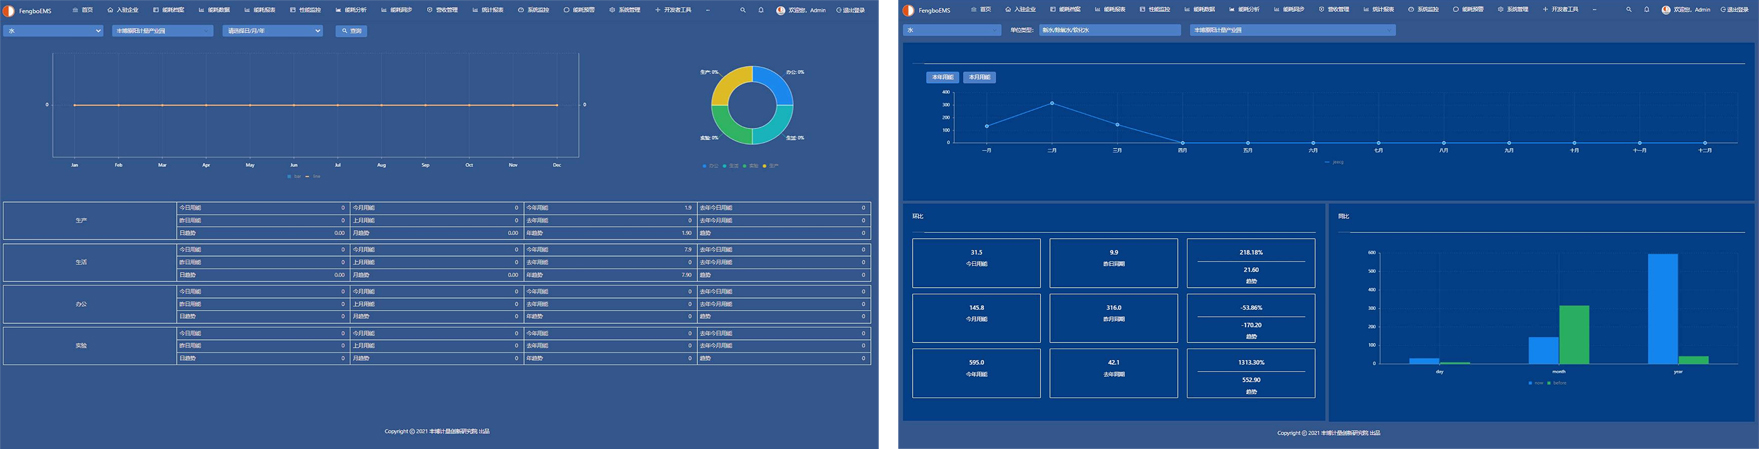The height and width of the screenshot is (449, 1759).
Task: Click the 查询 search button
Action: click(351, 31)
